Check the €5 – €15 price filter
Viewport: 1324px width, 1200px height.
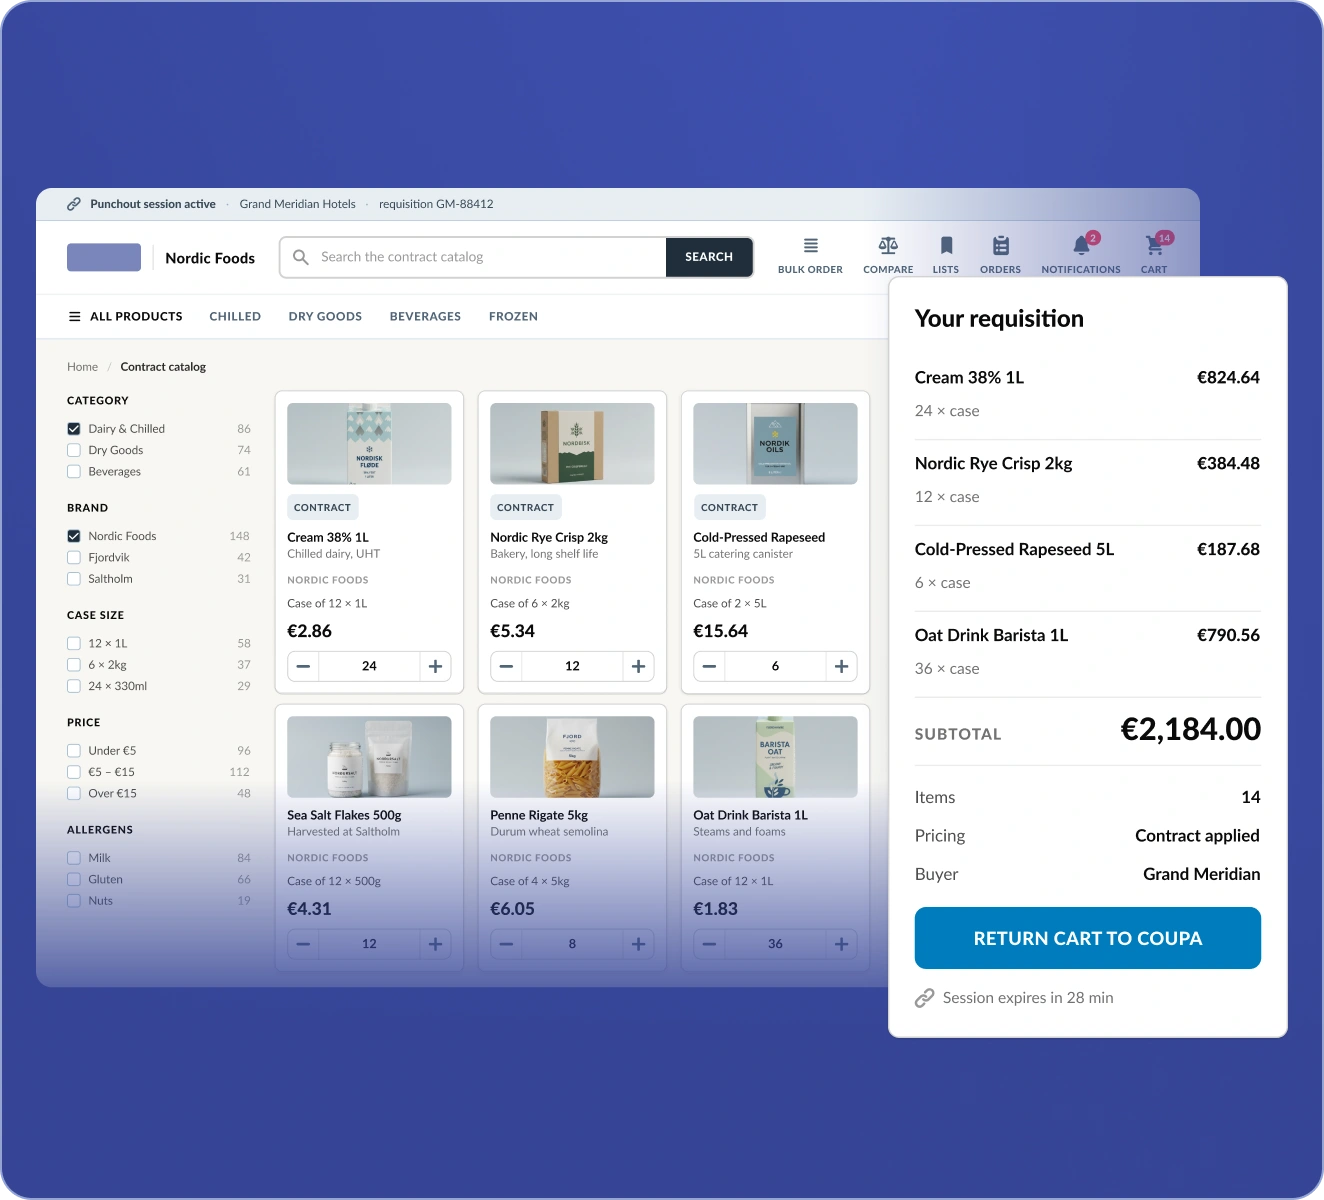coord(74,772)
